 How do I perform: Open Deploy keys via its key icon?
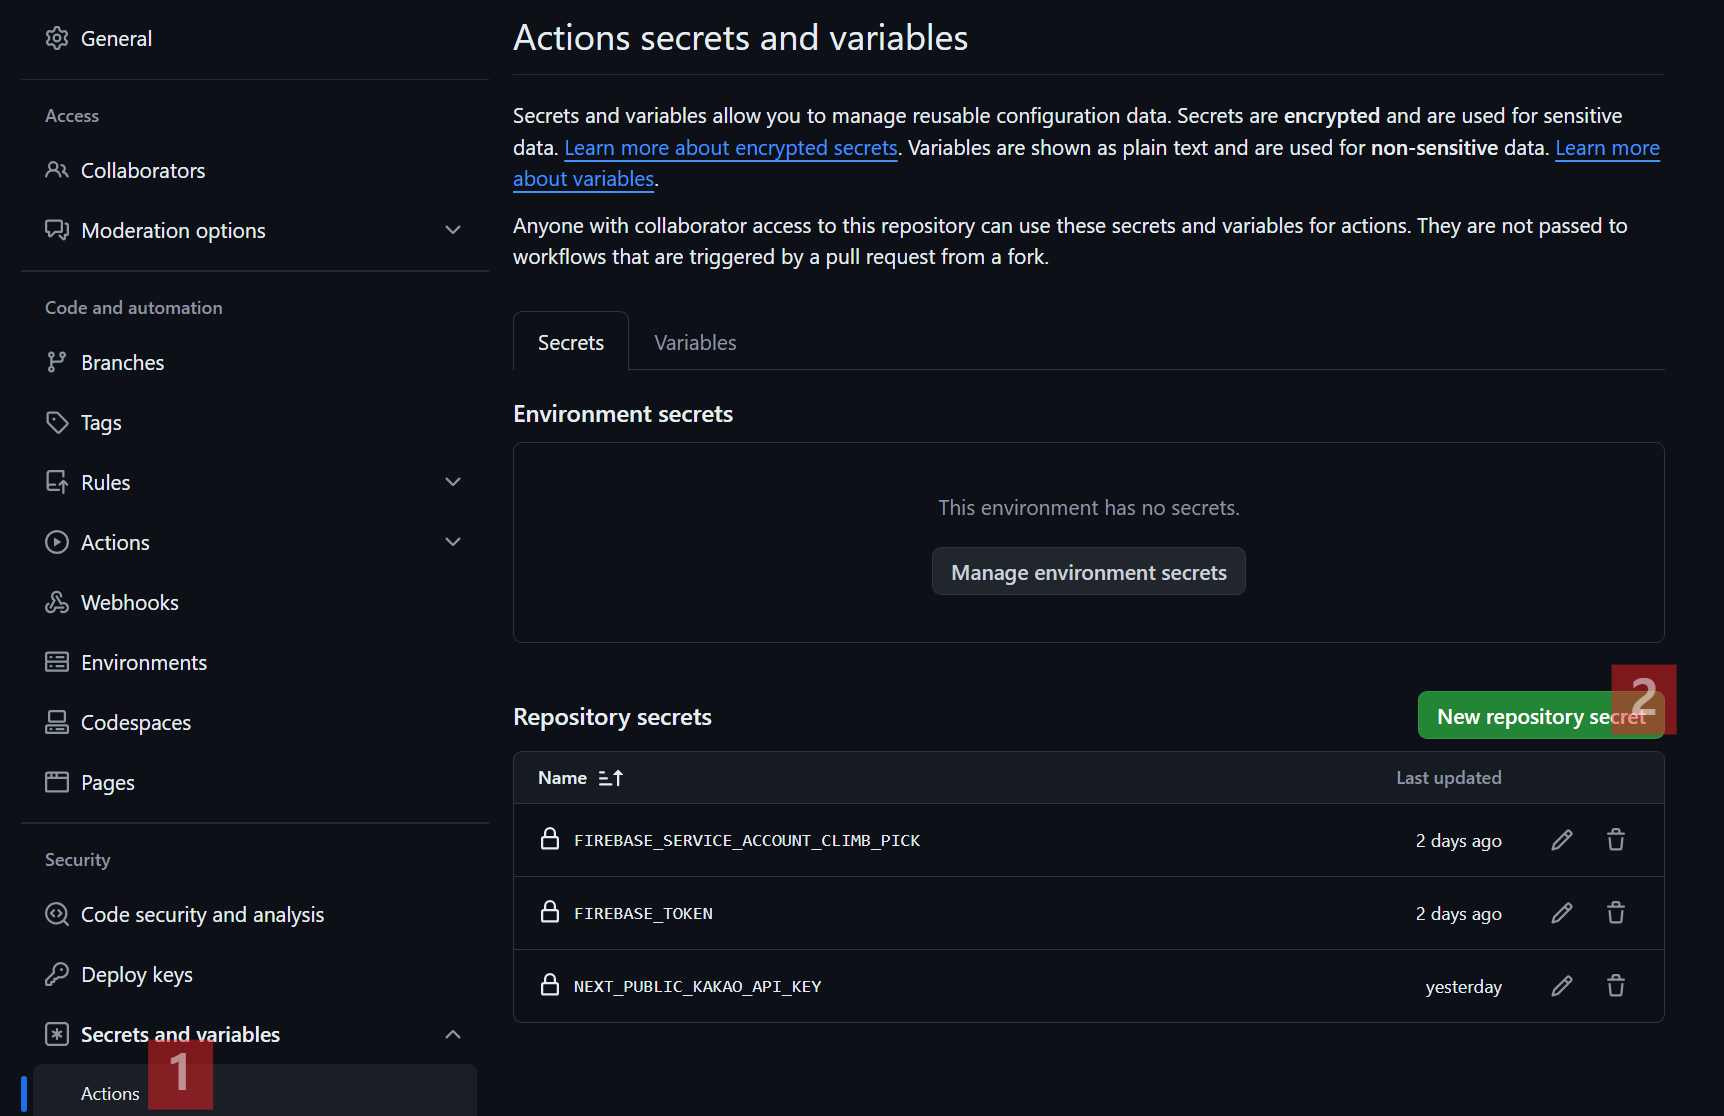57,974
